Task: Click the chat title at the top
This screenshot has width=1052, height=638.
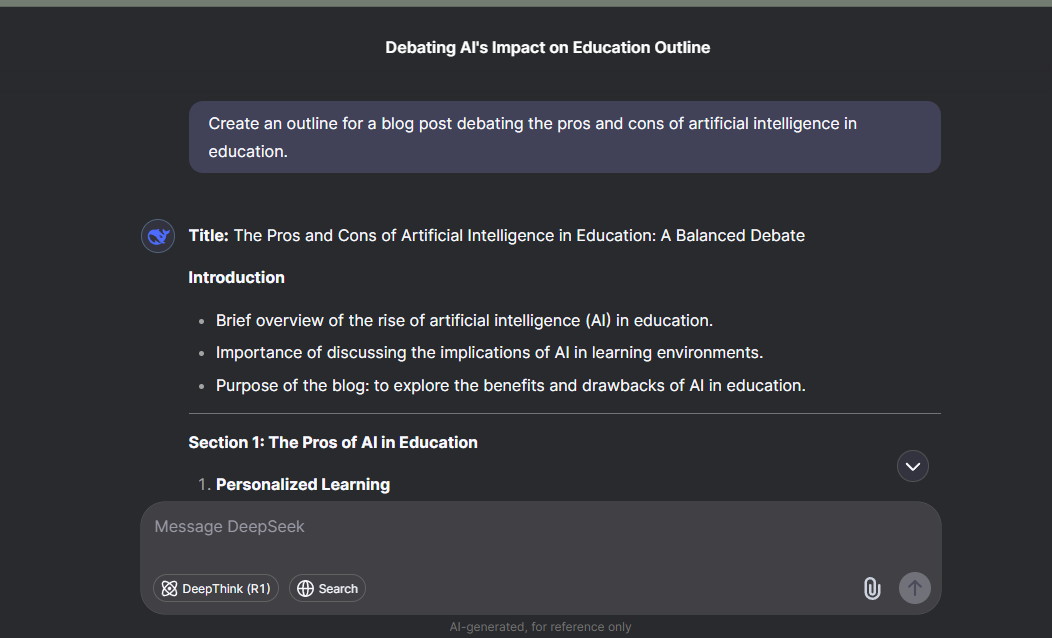Action: coord(547,47)
